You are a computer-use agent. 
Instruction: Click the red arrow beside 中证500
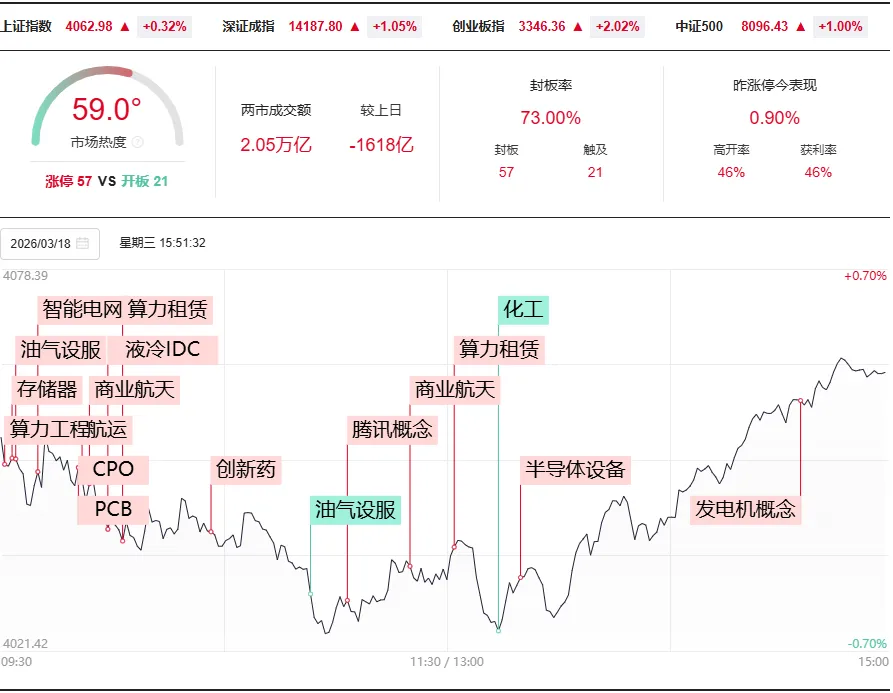[x=801, y=27]
